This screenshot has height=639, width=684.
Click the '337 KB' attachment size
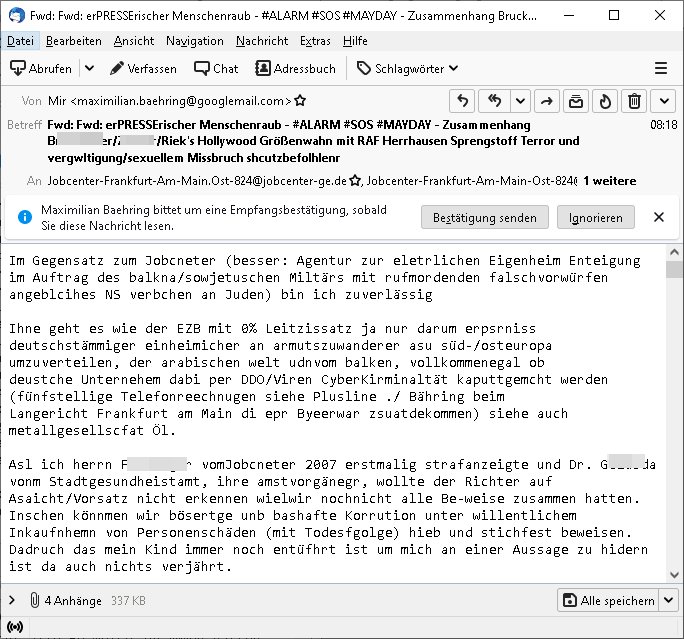point(128,601)
